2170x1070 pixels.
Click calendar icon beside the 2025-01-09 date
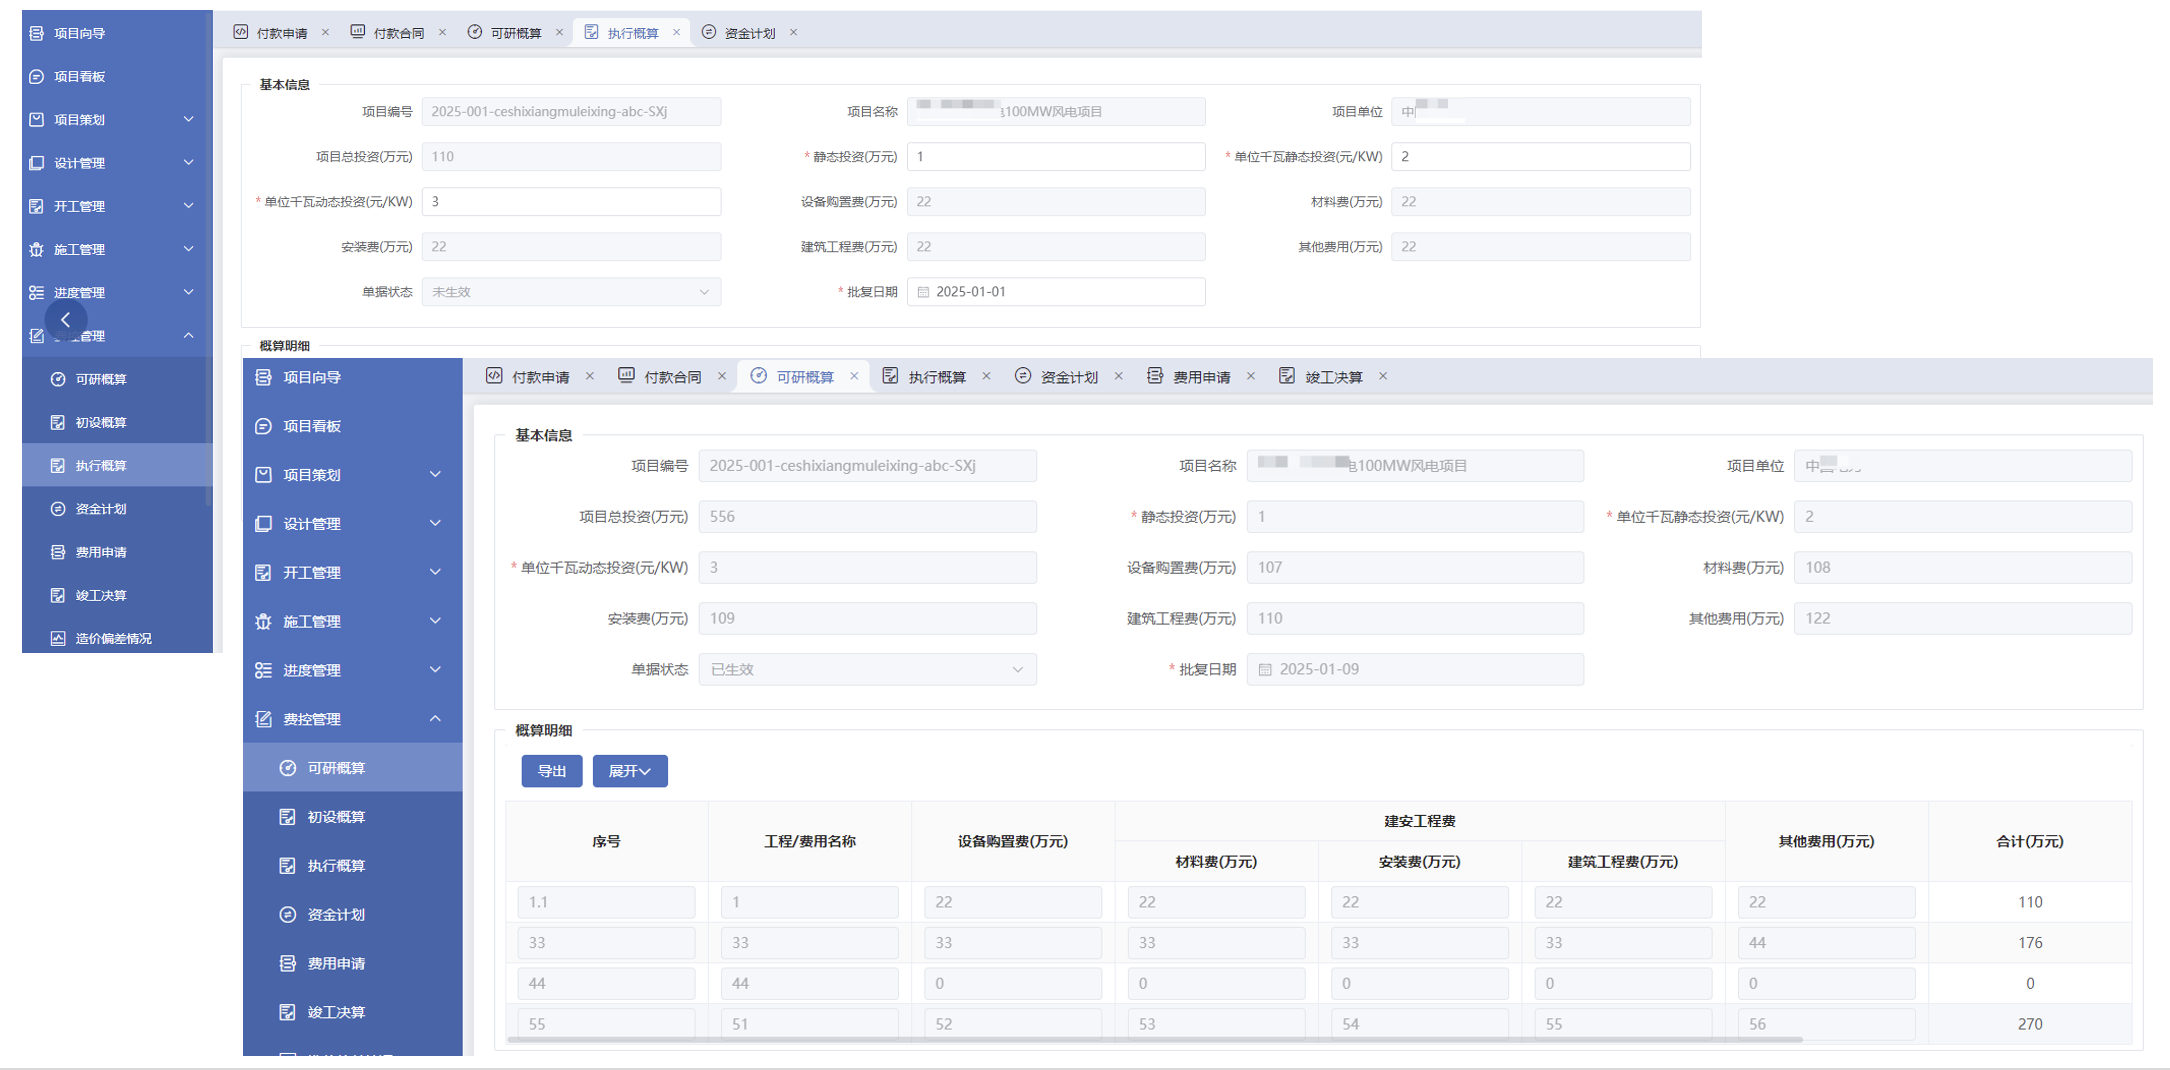1265,670
